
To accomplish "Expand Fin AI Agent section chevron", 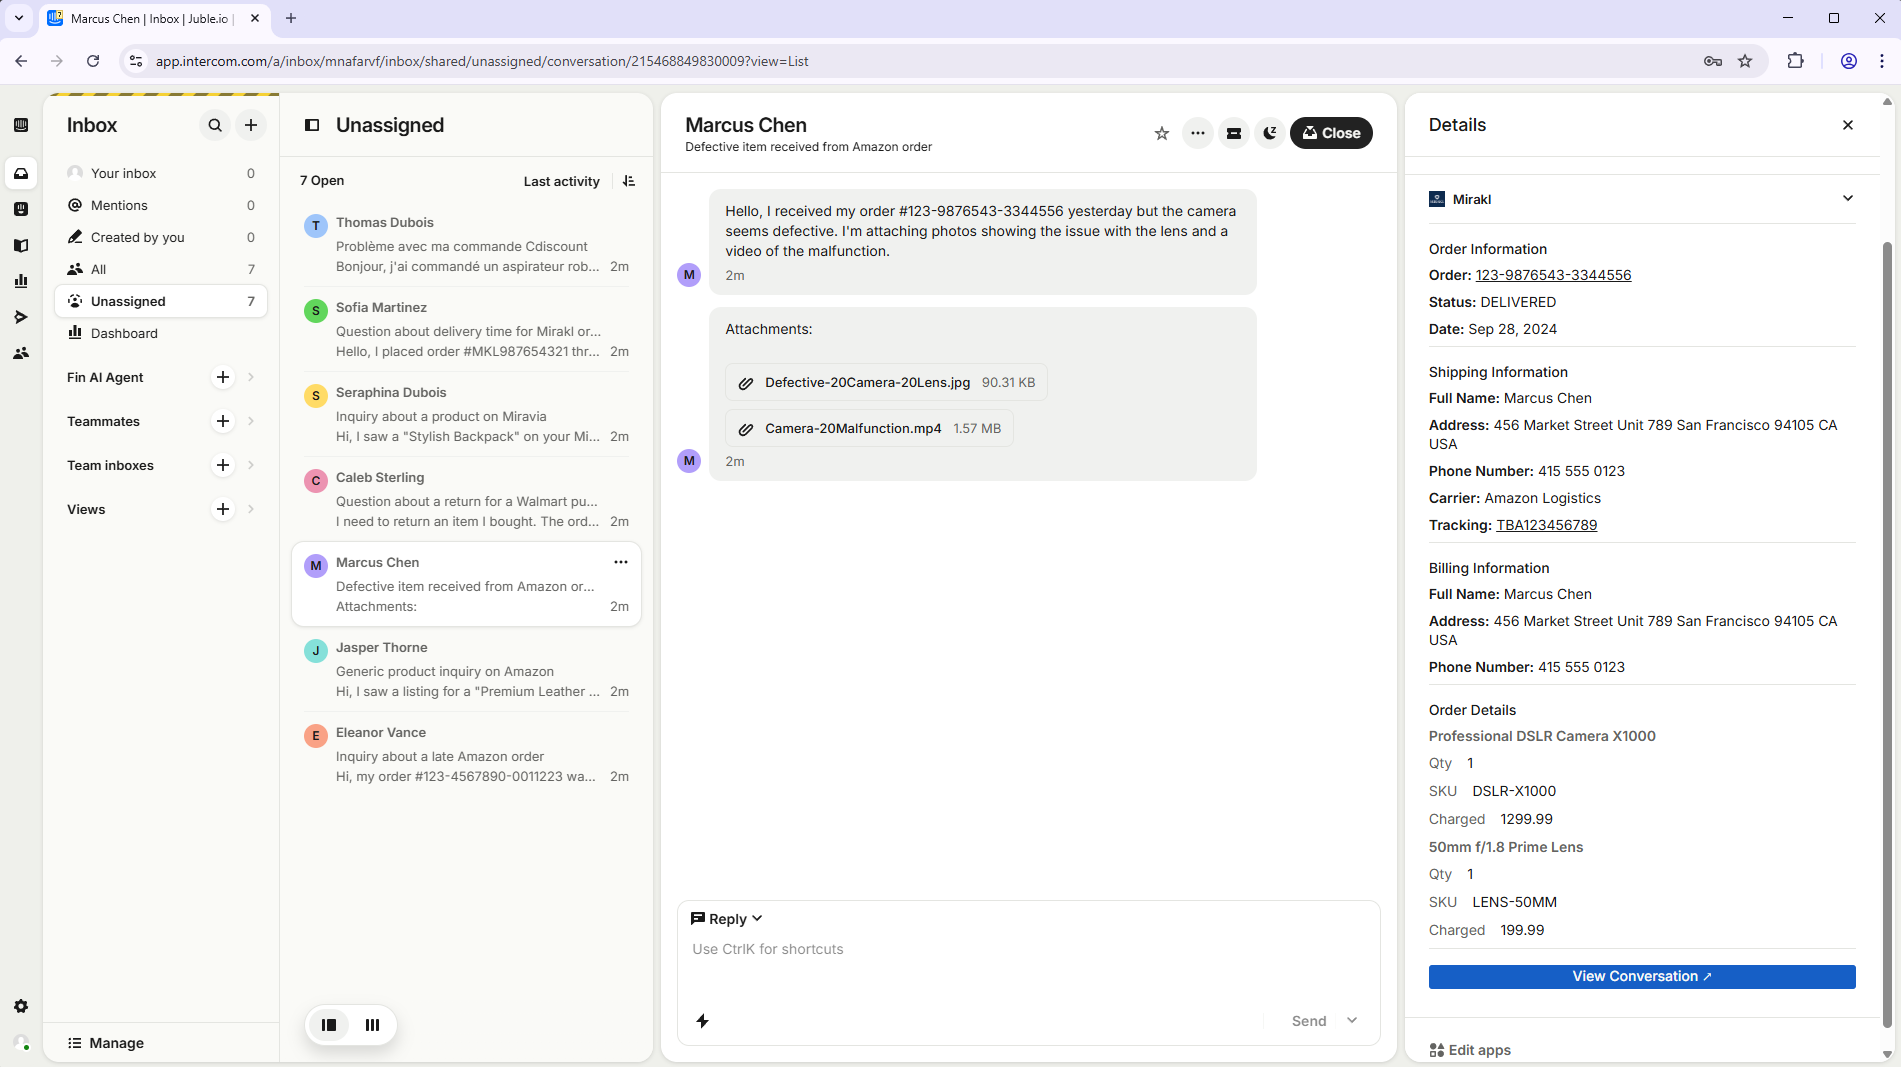I will pyautogui.click(x=251, y=377).
